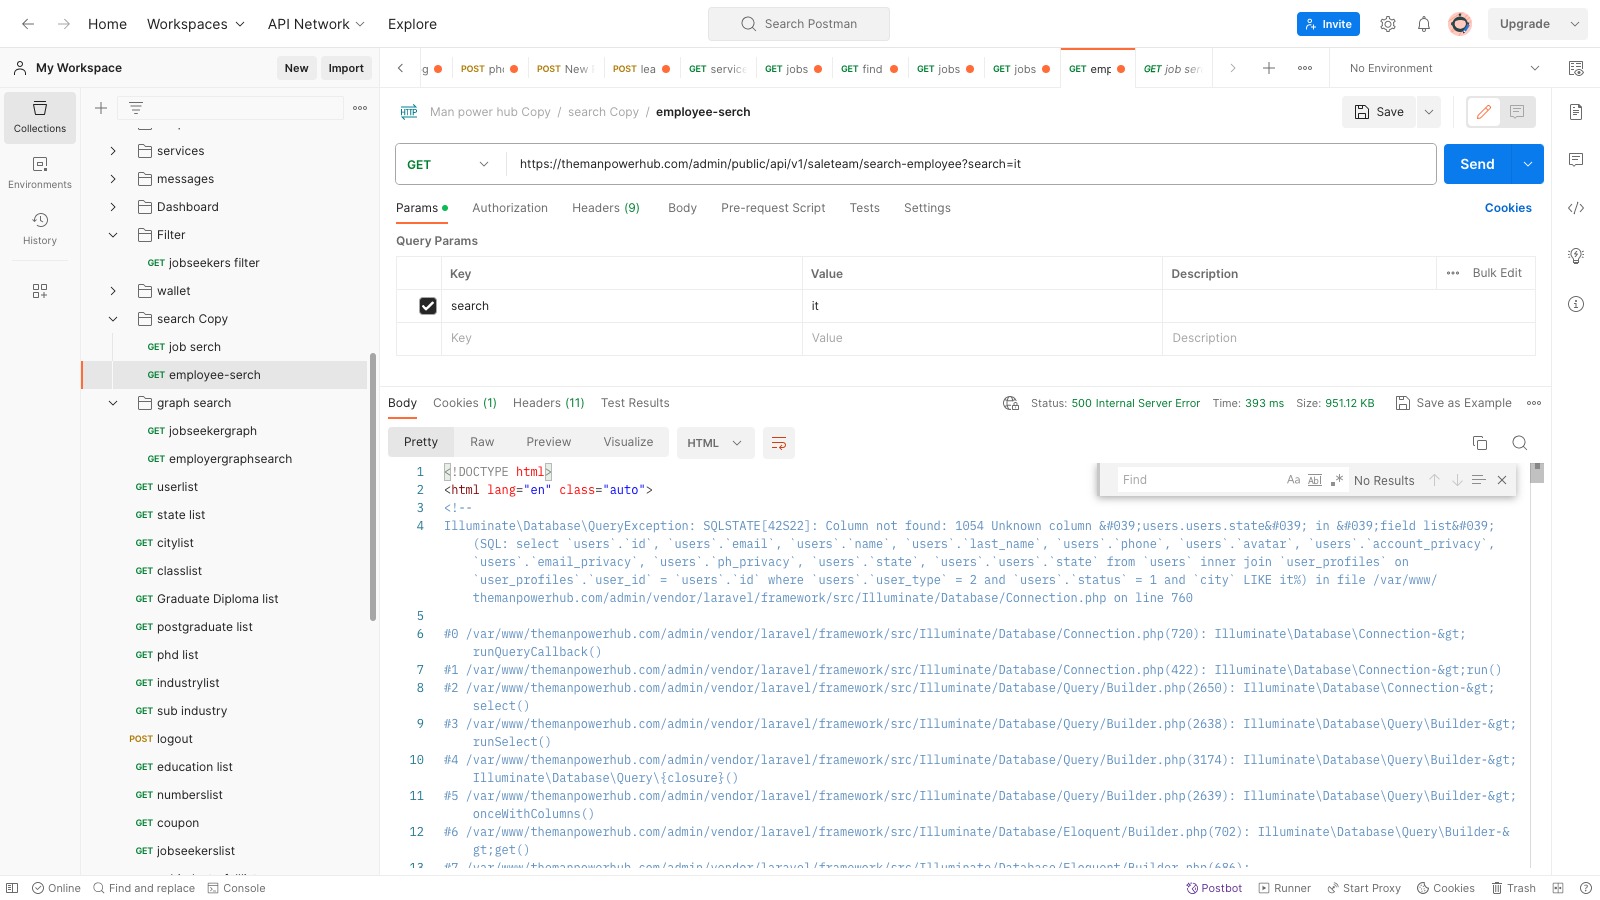This screenshot has height=900, width=1600.
Task: Click the settings gear icon
Action: pos(1388,24)
